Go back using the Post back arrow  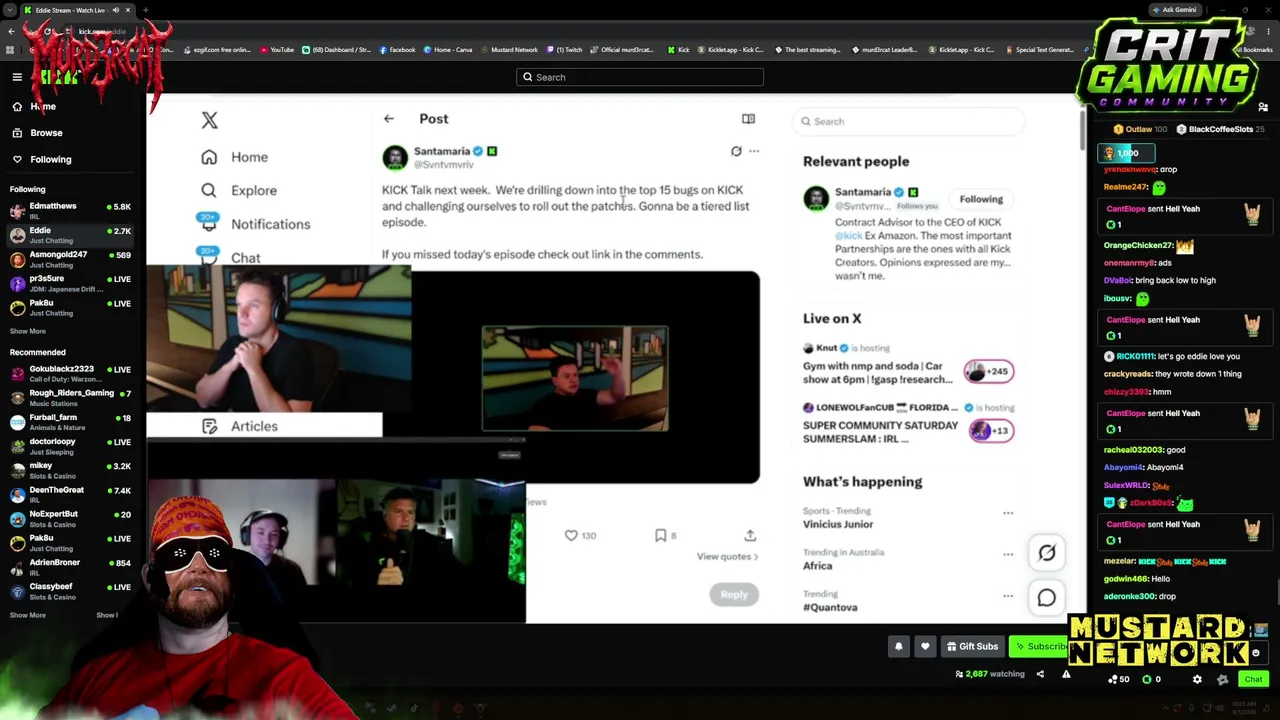click(389, 119)
